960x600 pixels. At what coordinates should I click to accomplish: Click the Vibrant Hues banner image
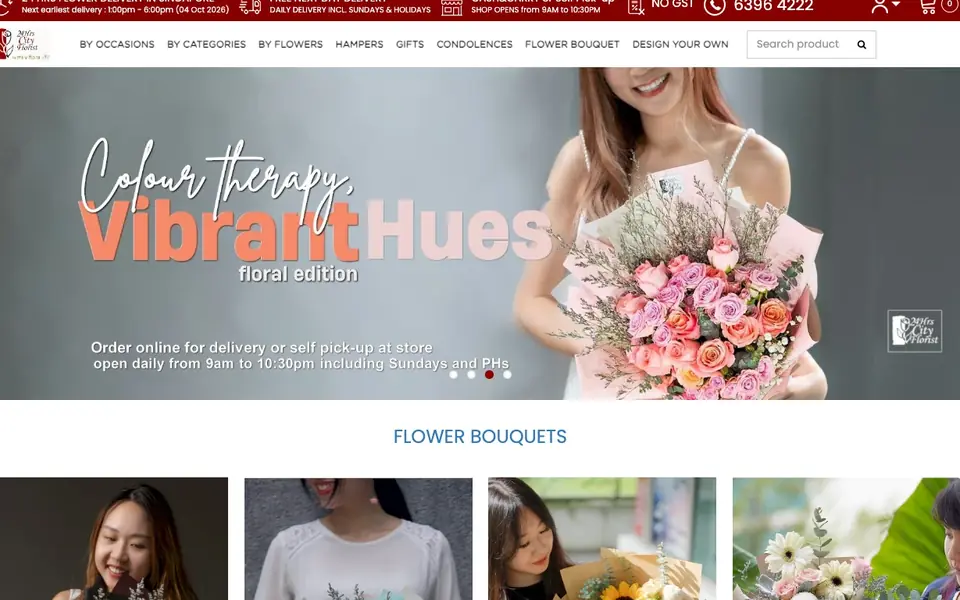tap(480, 233)
